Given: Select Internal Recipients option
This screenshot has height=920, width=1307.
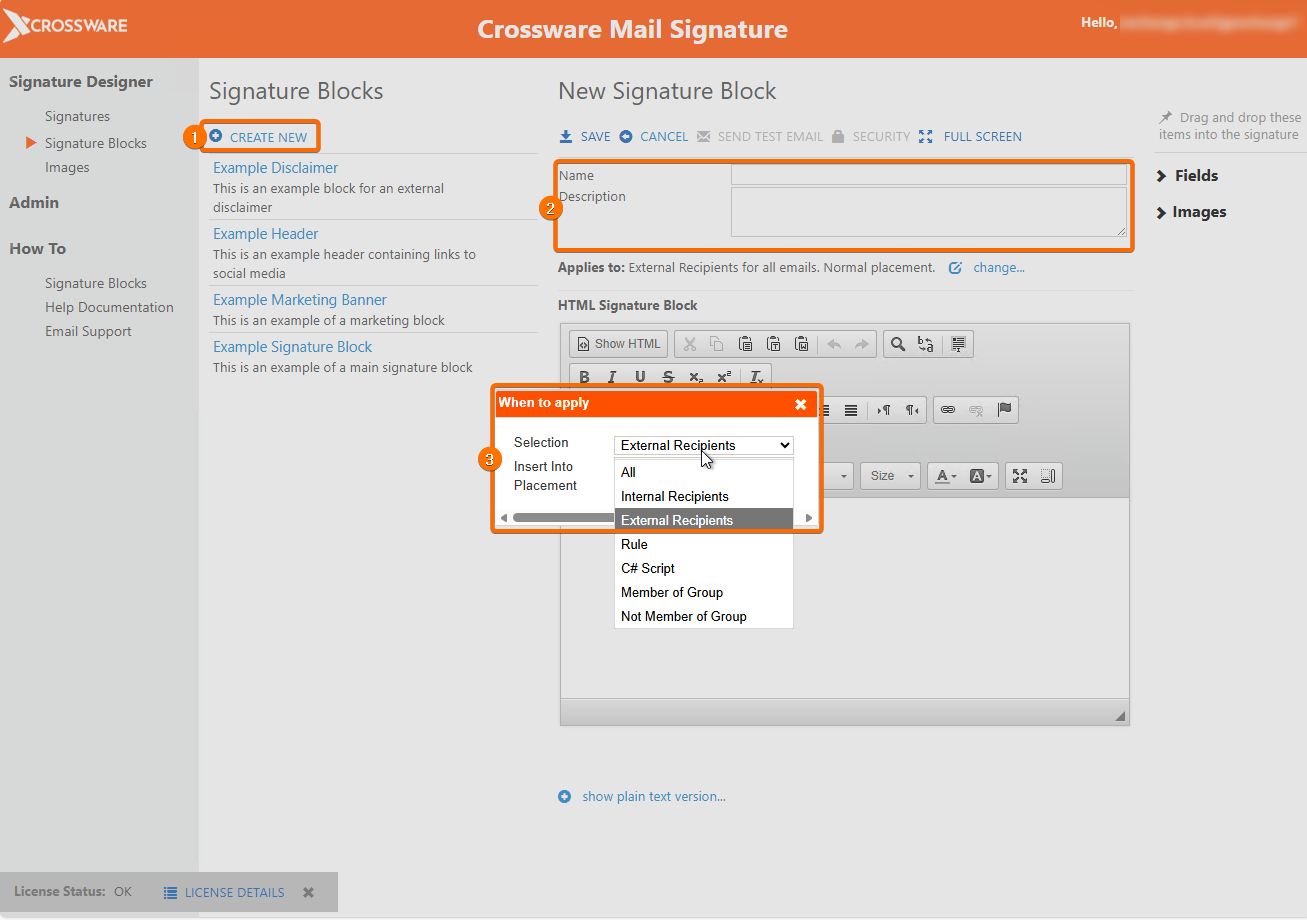Looking at the screenshot, I should pyautogui.click(x=675, y=496).
